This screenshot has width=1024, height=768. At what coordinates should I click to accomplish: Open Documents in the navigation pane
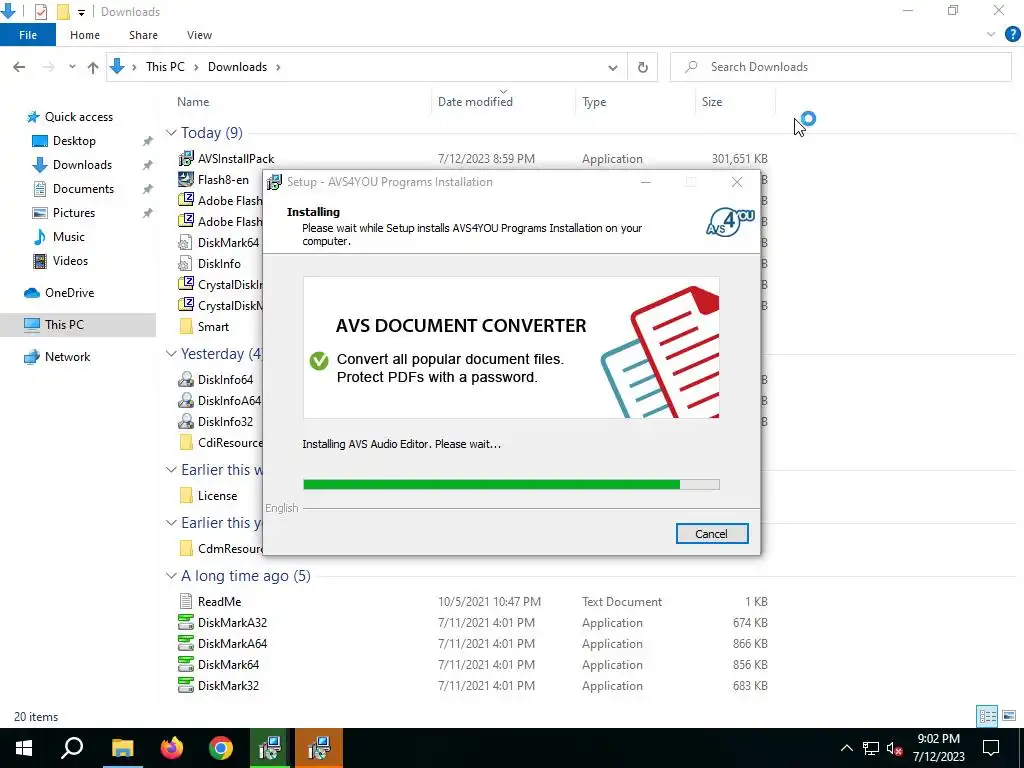coord(83,189)
